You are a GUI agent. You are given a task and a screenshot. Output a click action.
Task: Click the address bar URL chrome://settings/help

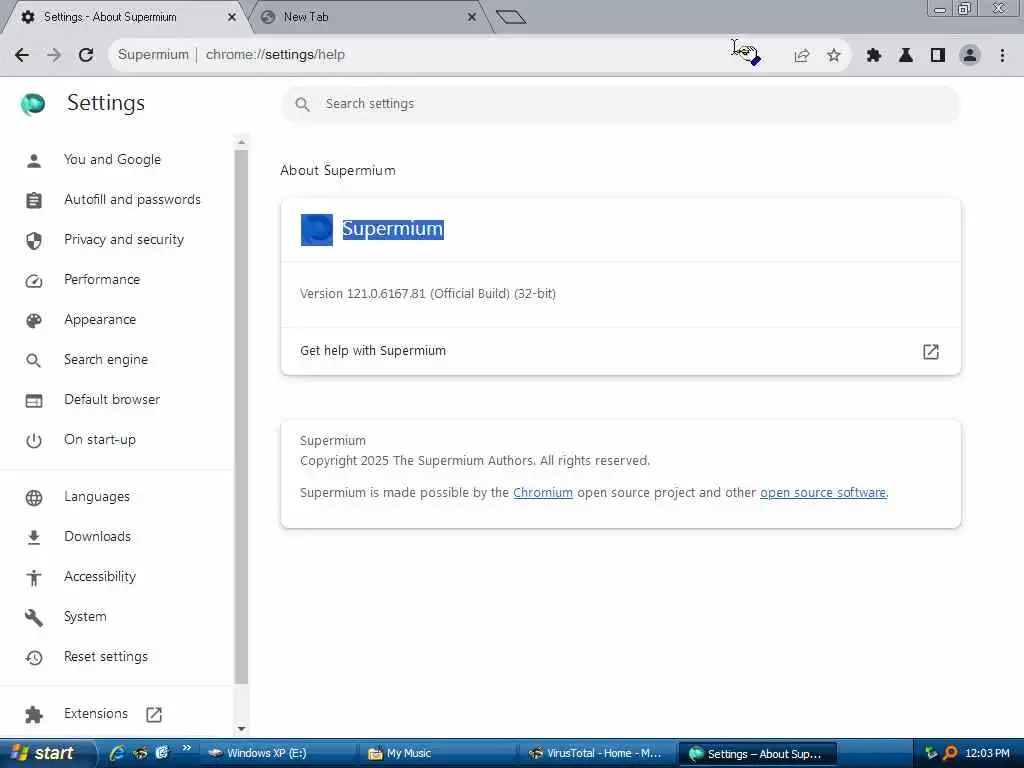point(275,55)
